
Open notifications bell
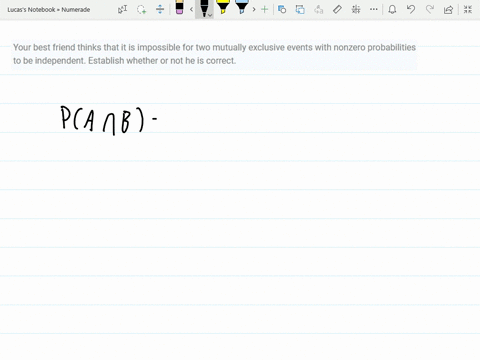(392, 9)
